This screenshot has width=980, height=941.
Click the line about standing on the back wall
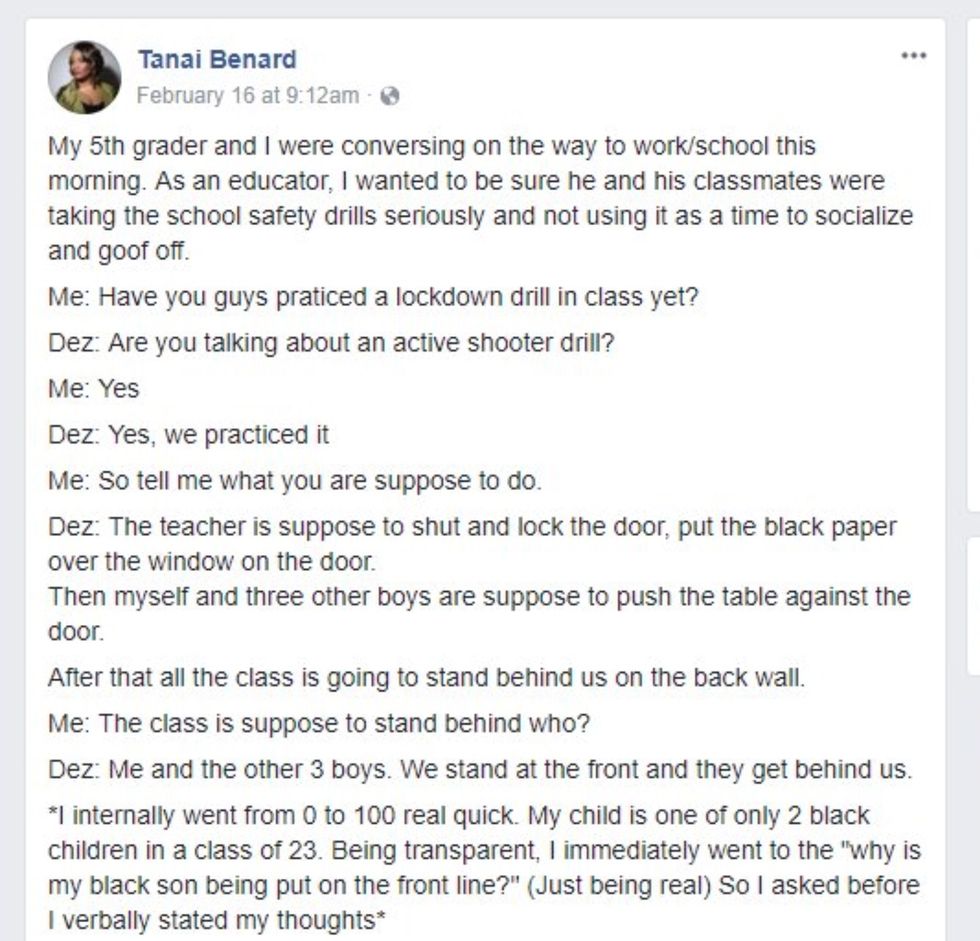coord(426,677)
